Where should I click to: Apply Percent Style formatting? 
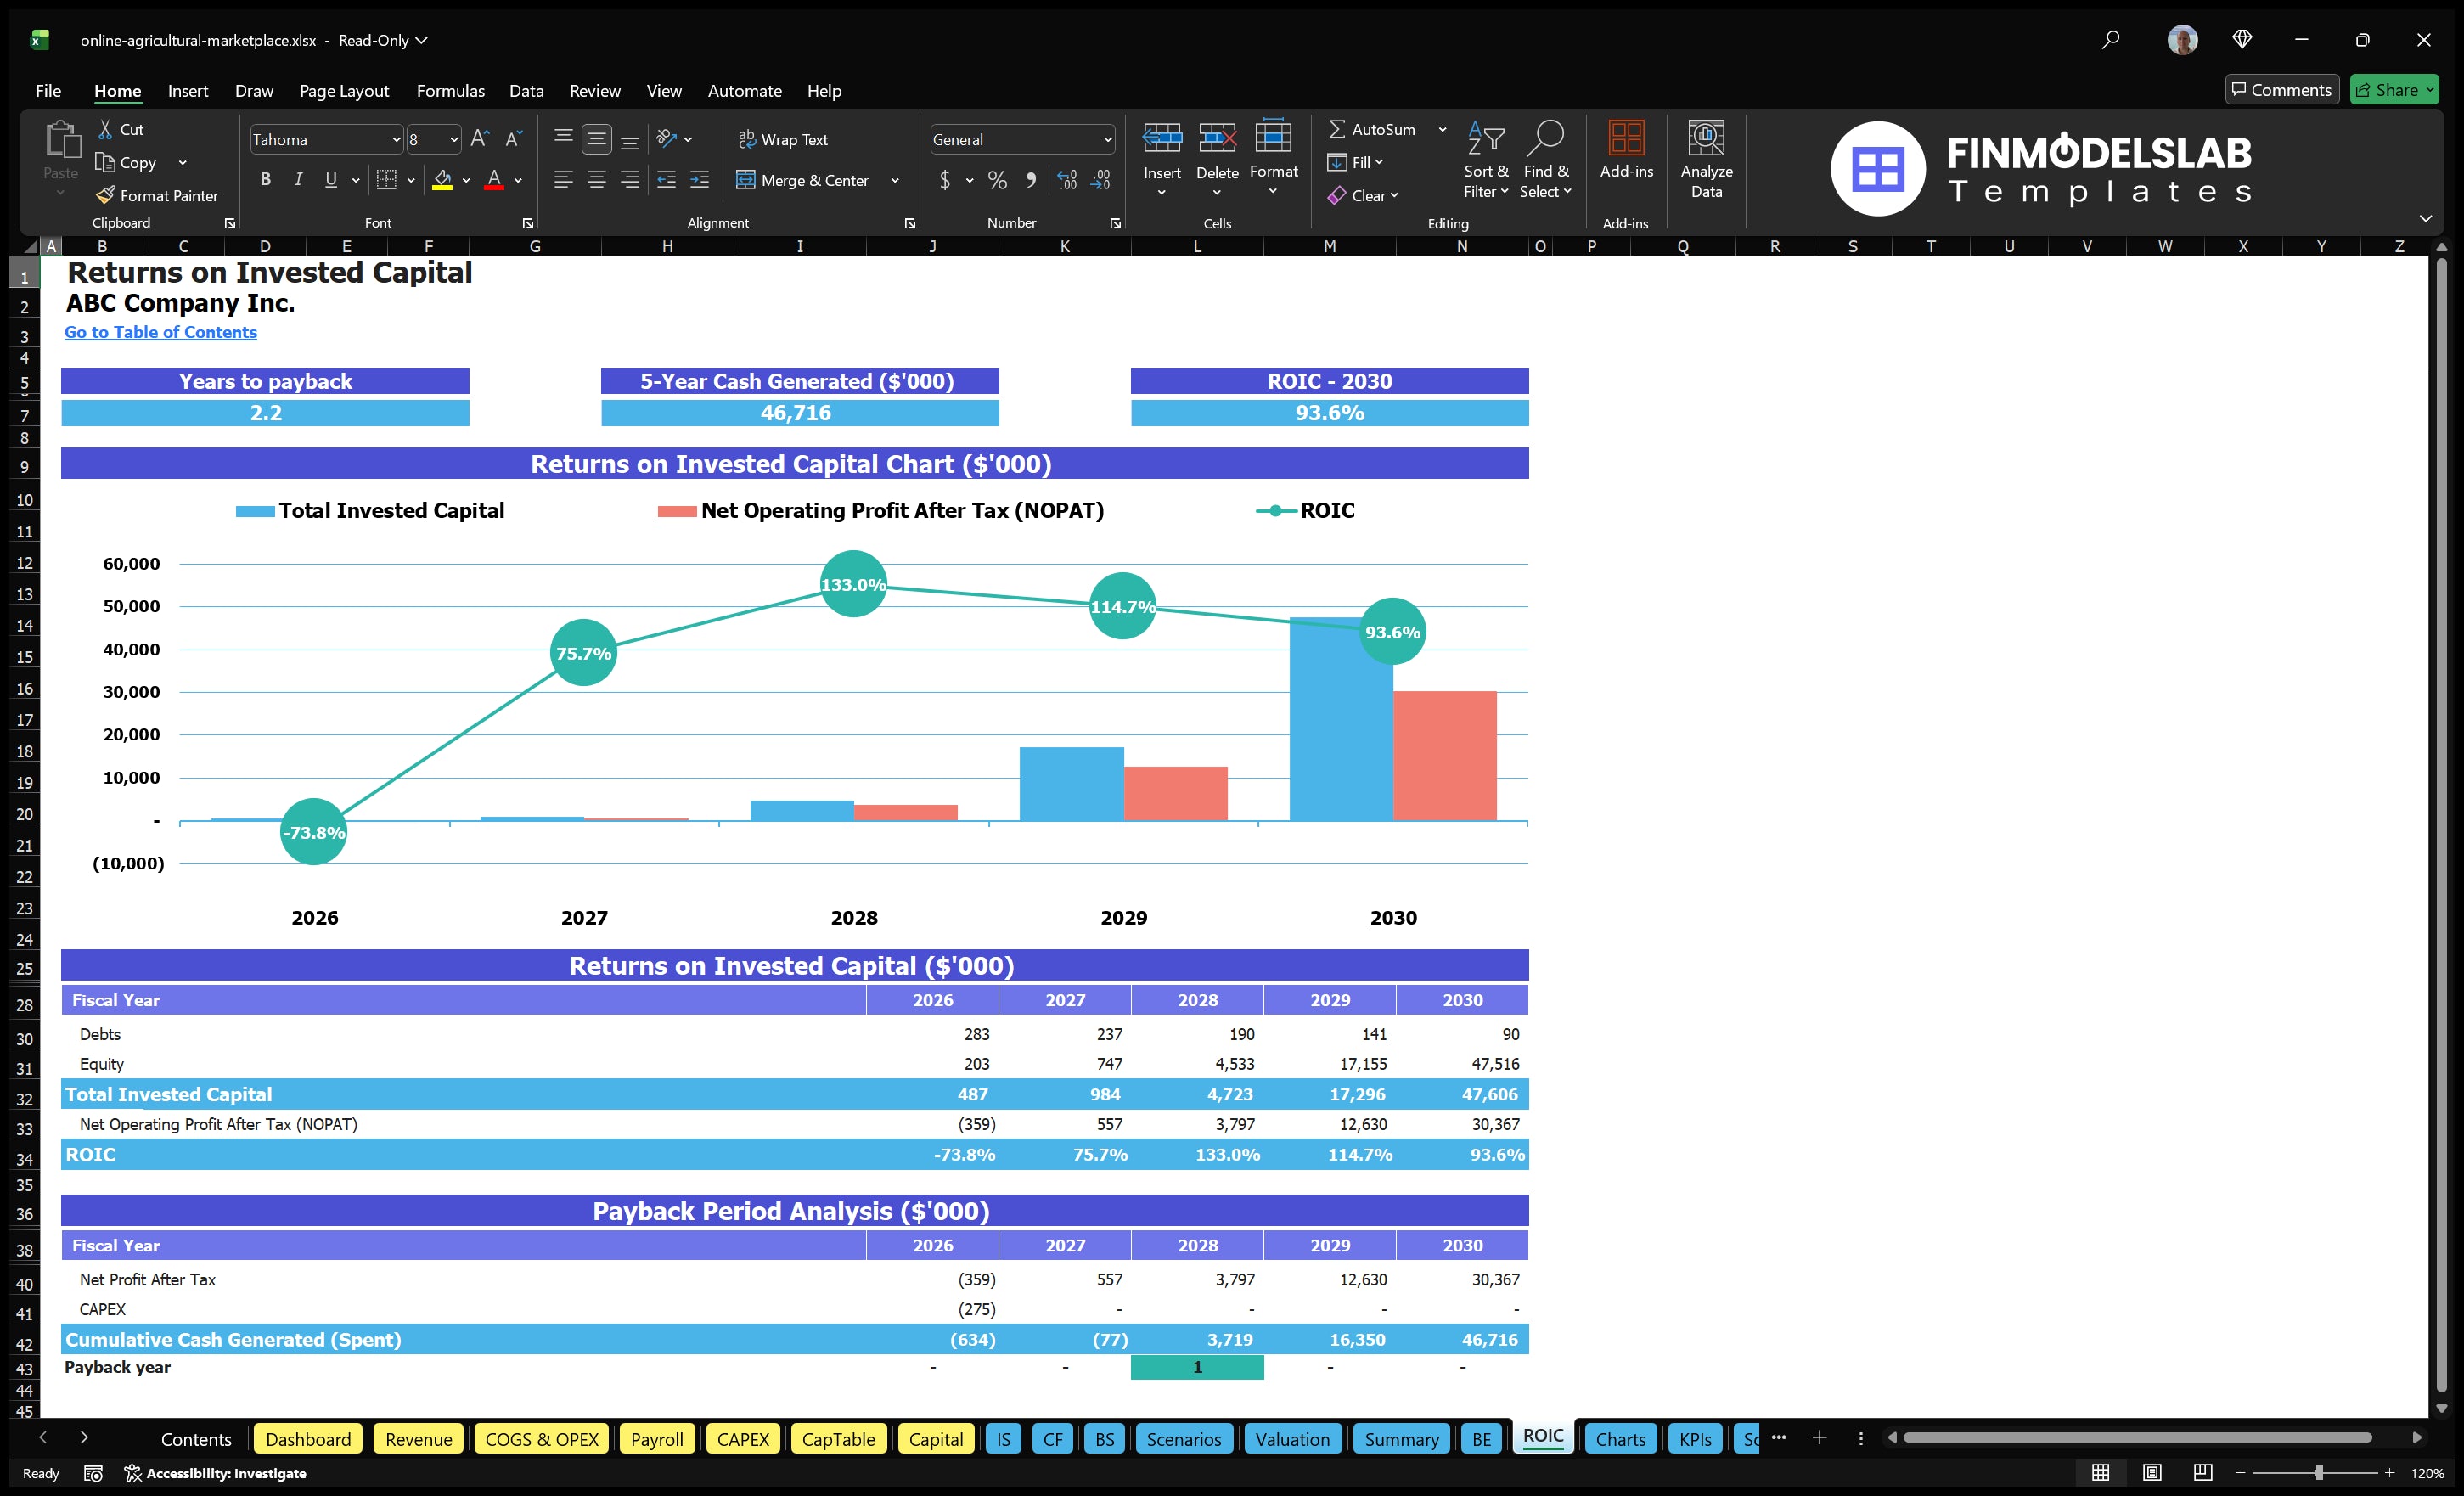point(997,180)
